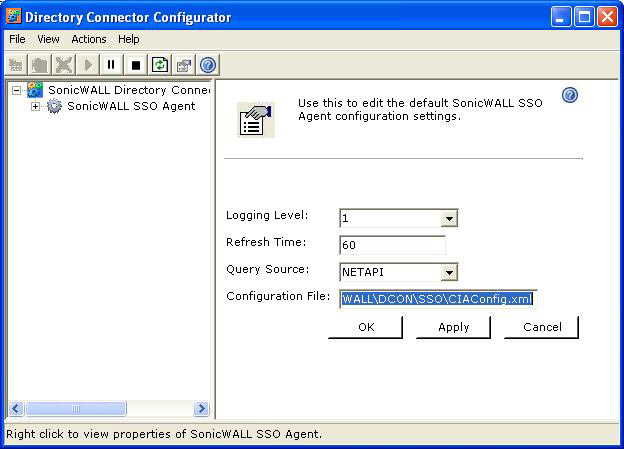Screen dimensions: 624x449
Task: Click the green Refresh toolbar icon
Action: [160, 64]
